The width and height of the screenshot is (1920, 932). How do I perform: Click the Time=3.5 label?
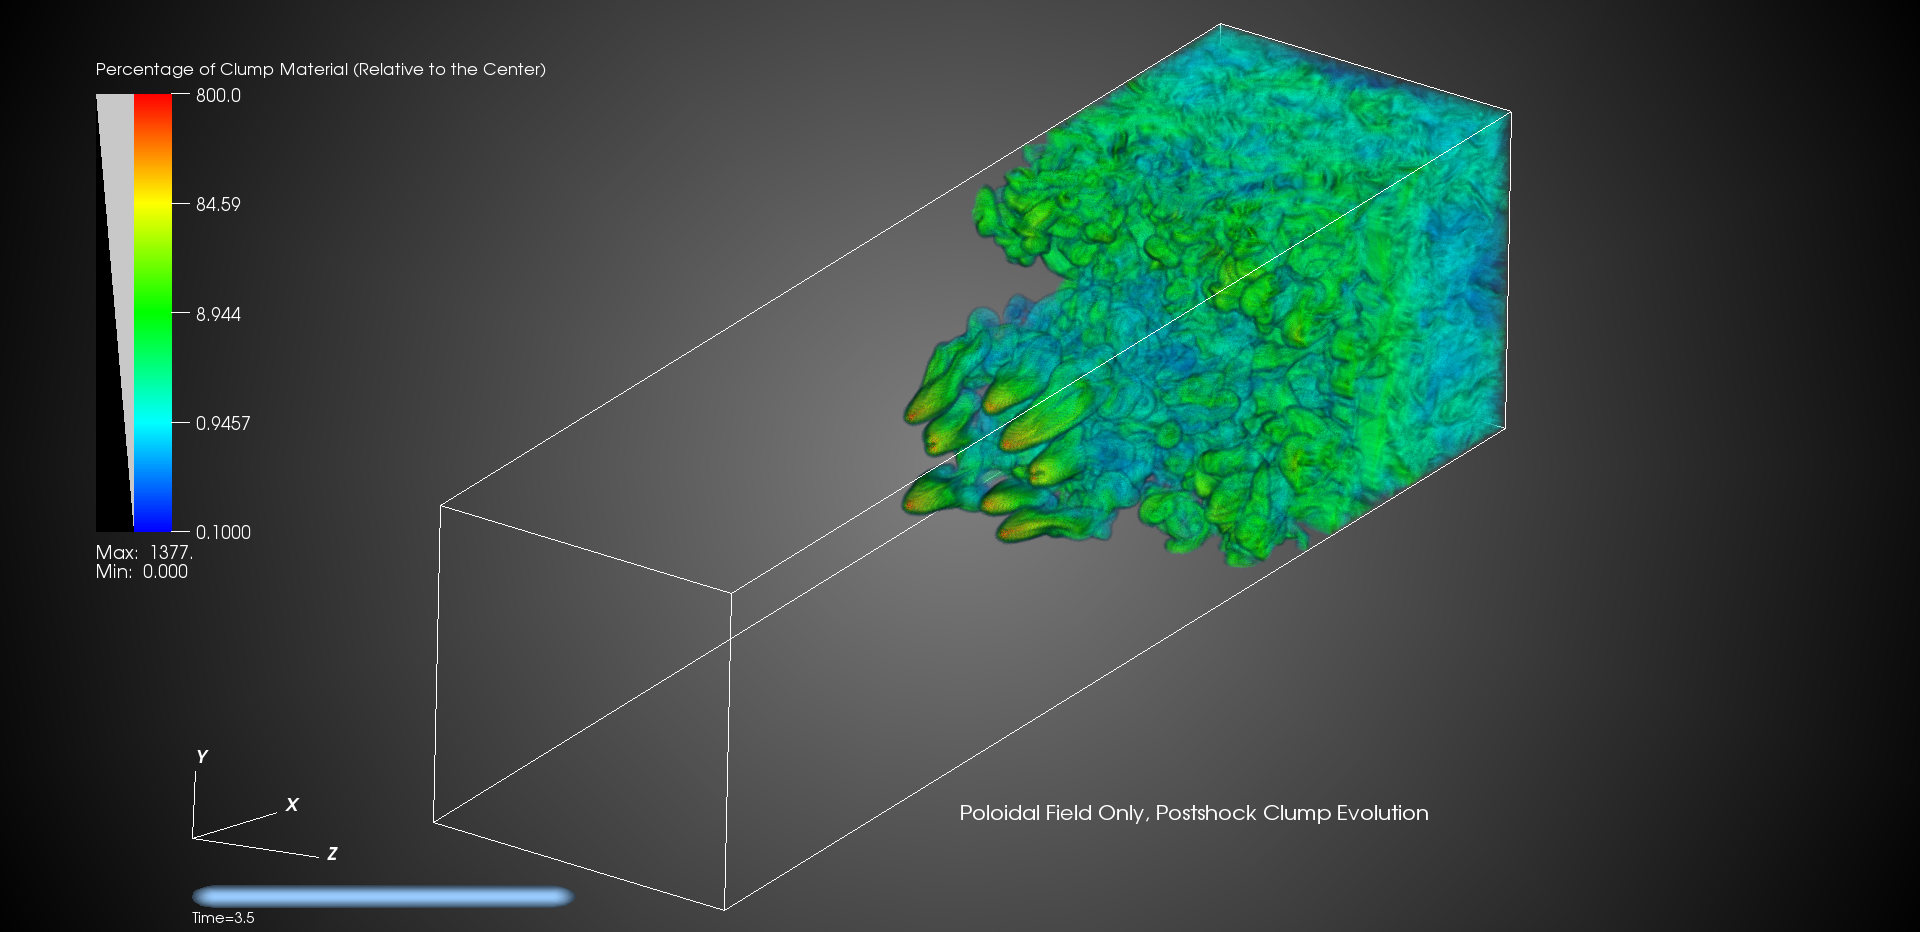[223, 918]
